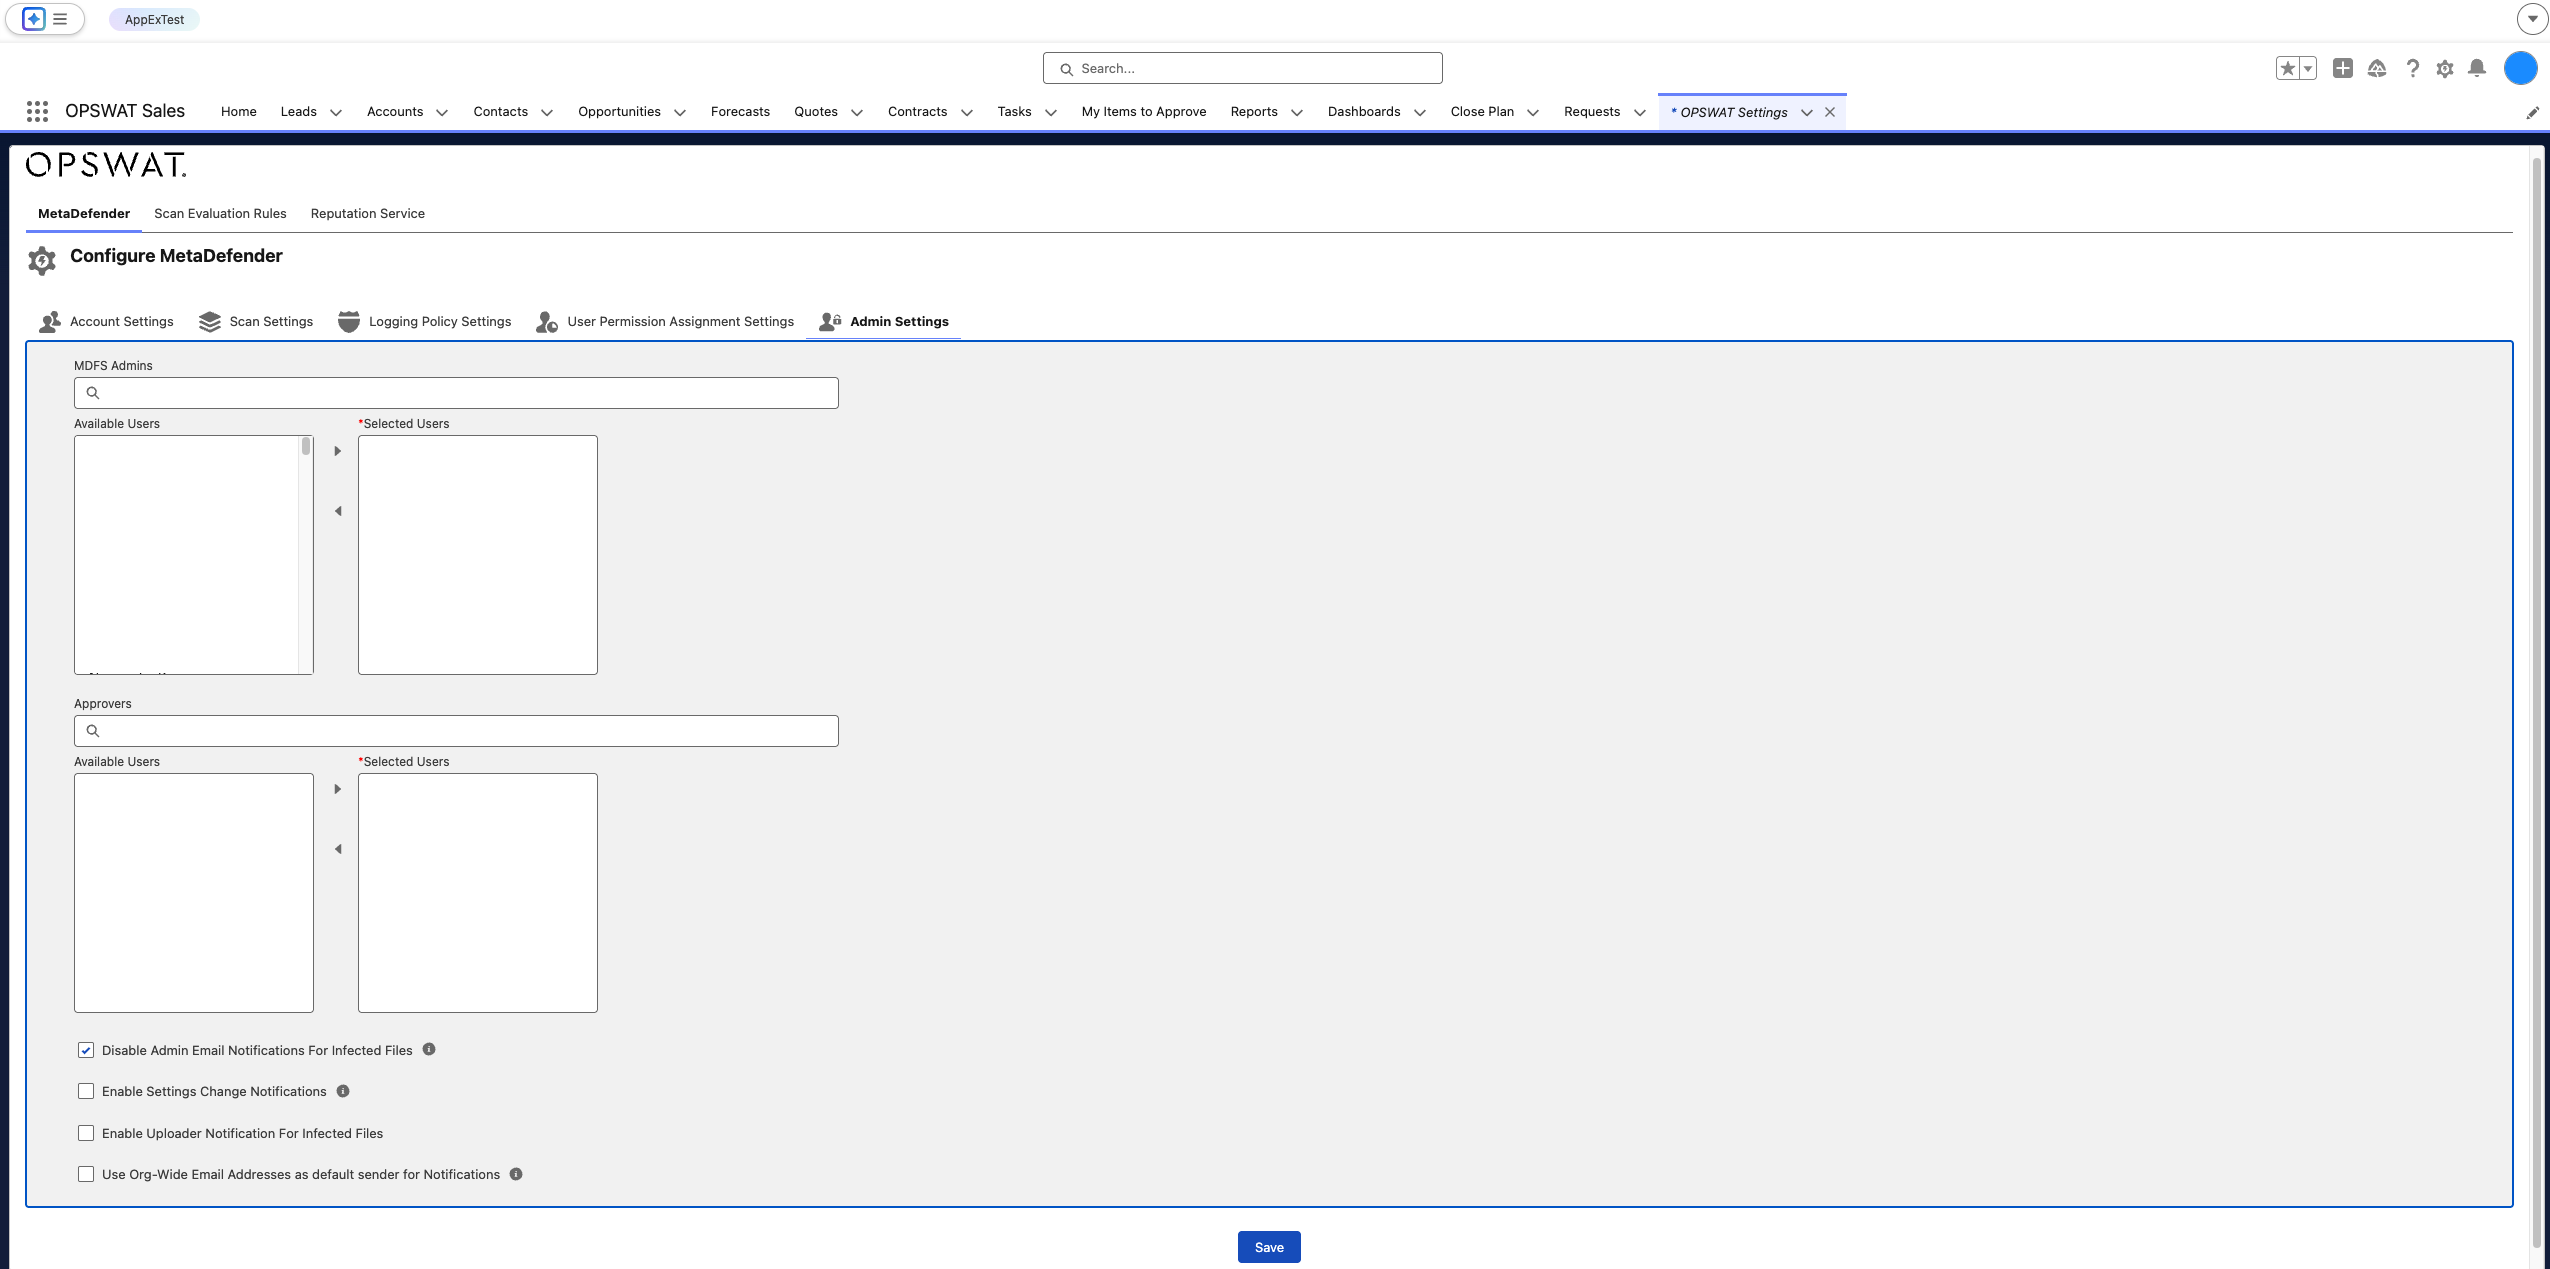Click the notifications bell icon
This screenshot has height=1269, width=2550.
click(2476, 68)
